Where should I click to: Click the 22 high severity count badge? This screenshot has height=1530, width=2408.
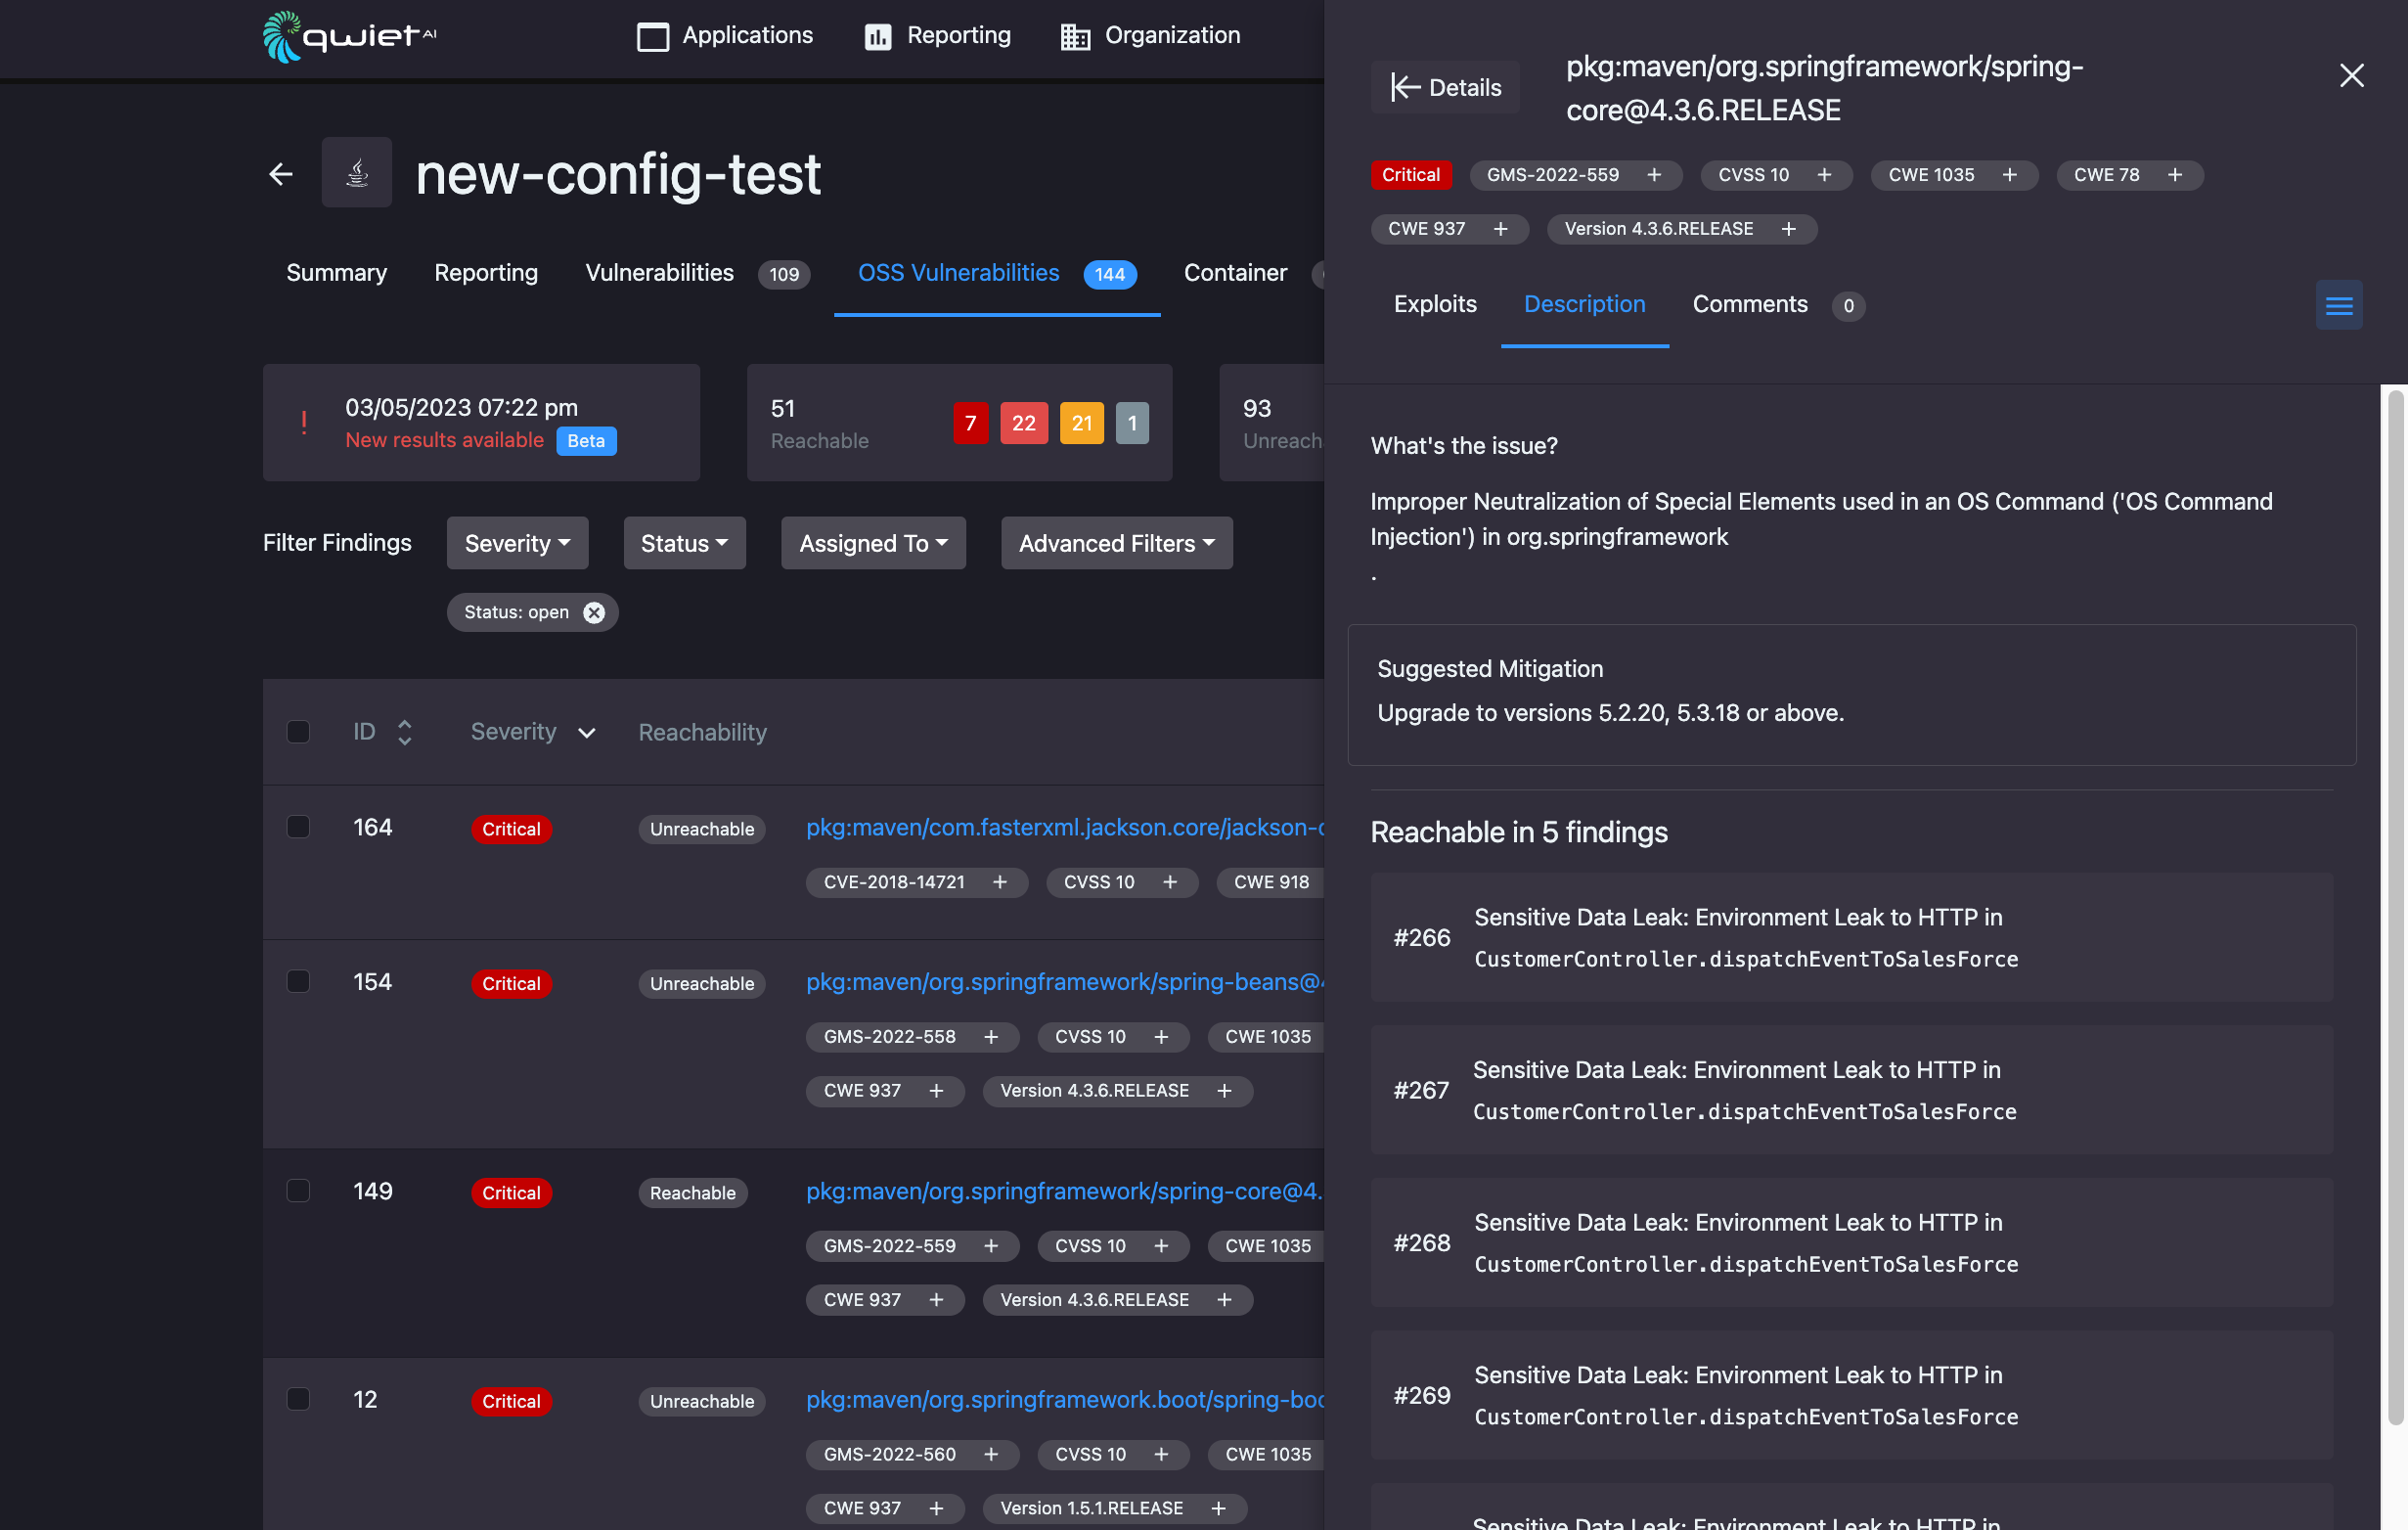[x=1024, y=423]
